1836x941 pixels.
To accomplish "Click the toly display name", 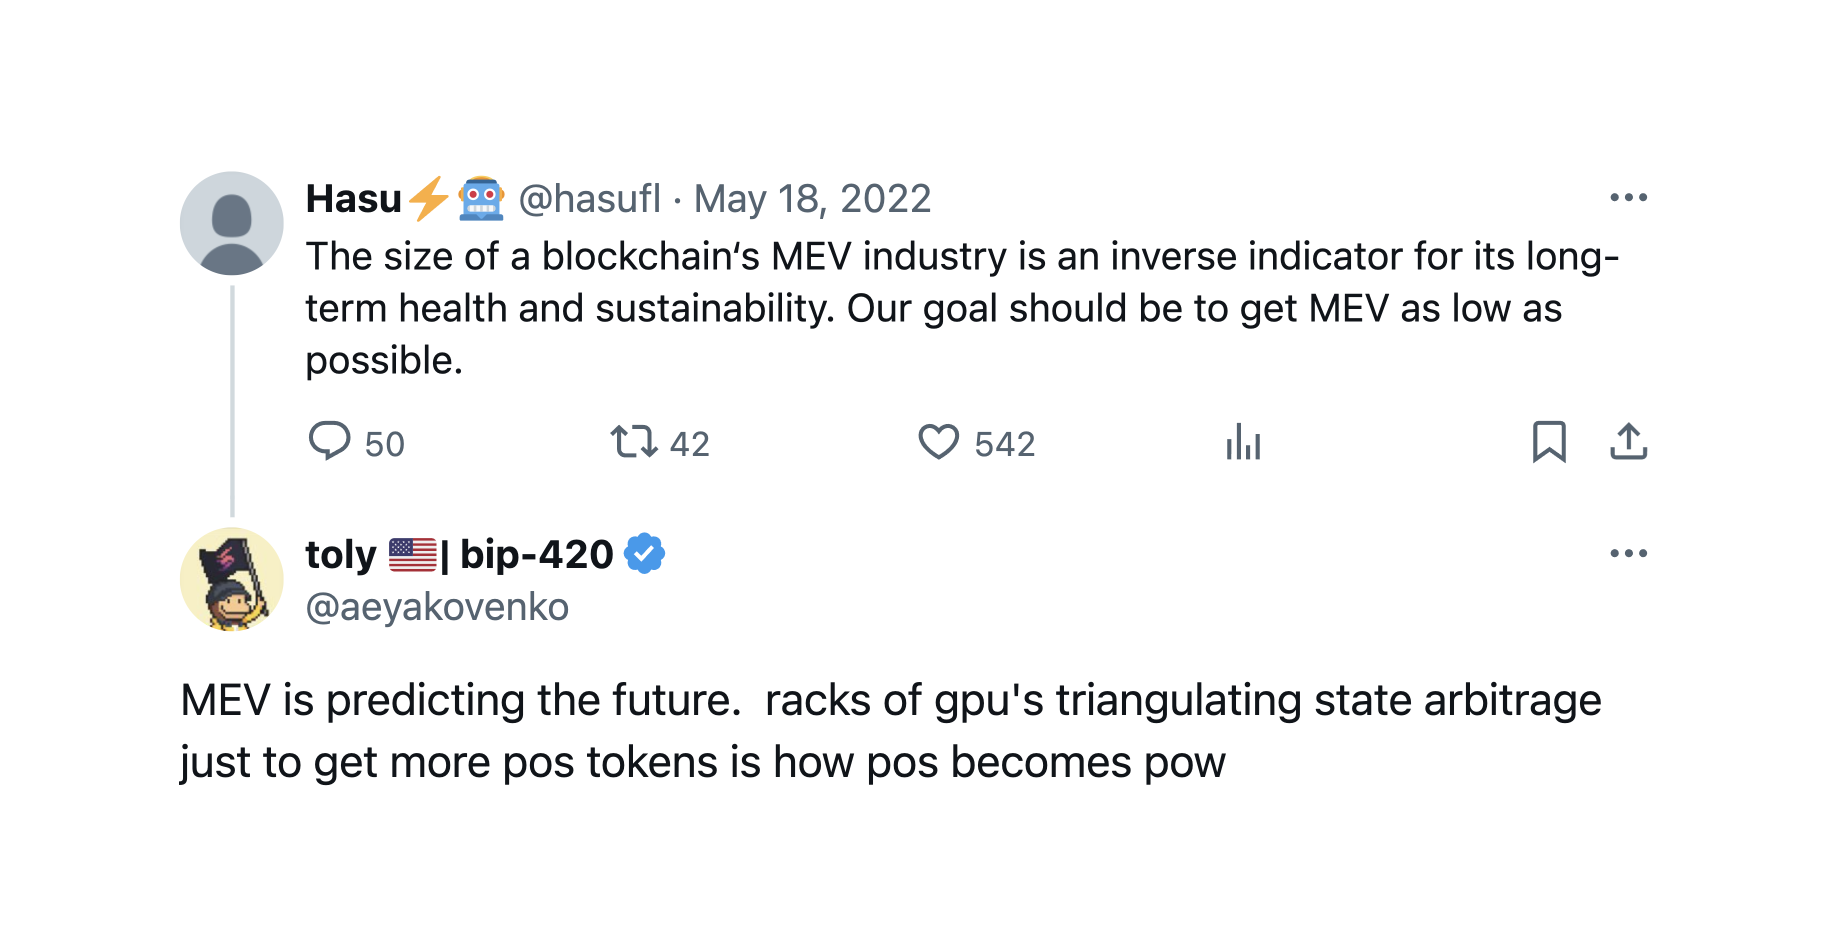I will tap(341, 554).
